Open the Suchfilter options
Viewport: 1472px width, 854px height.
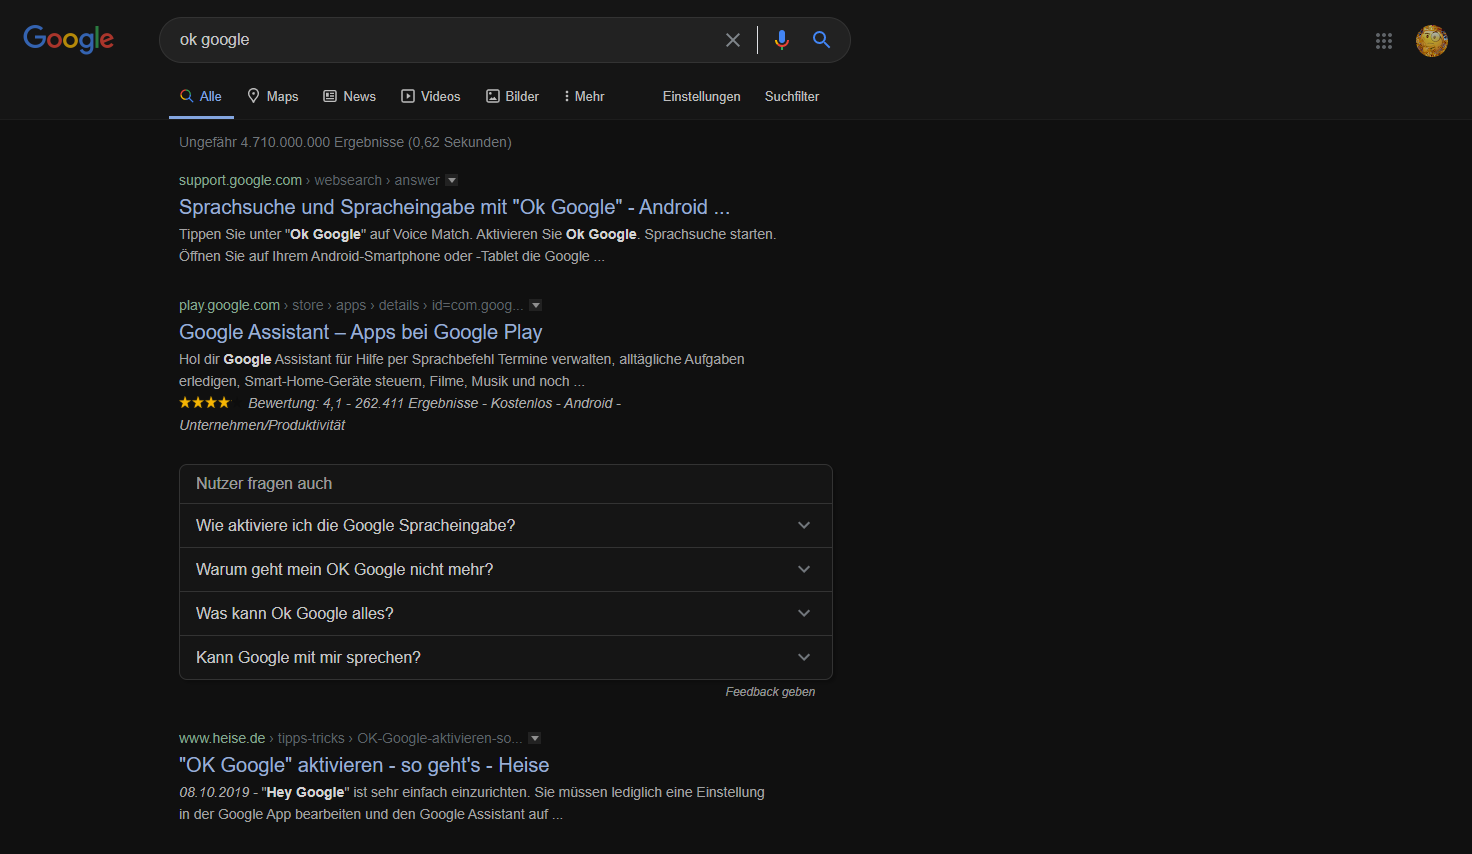(x=792, y=97)
